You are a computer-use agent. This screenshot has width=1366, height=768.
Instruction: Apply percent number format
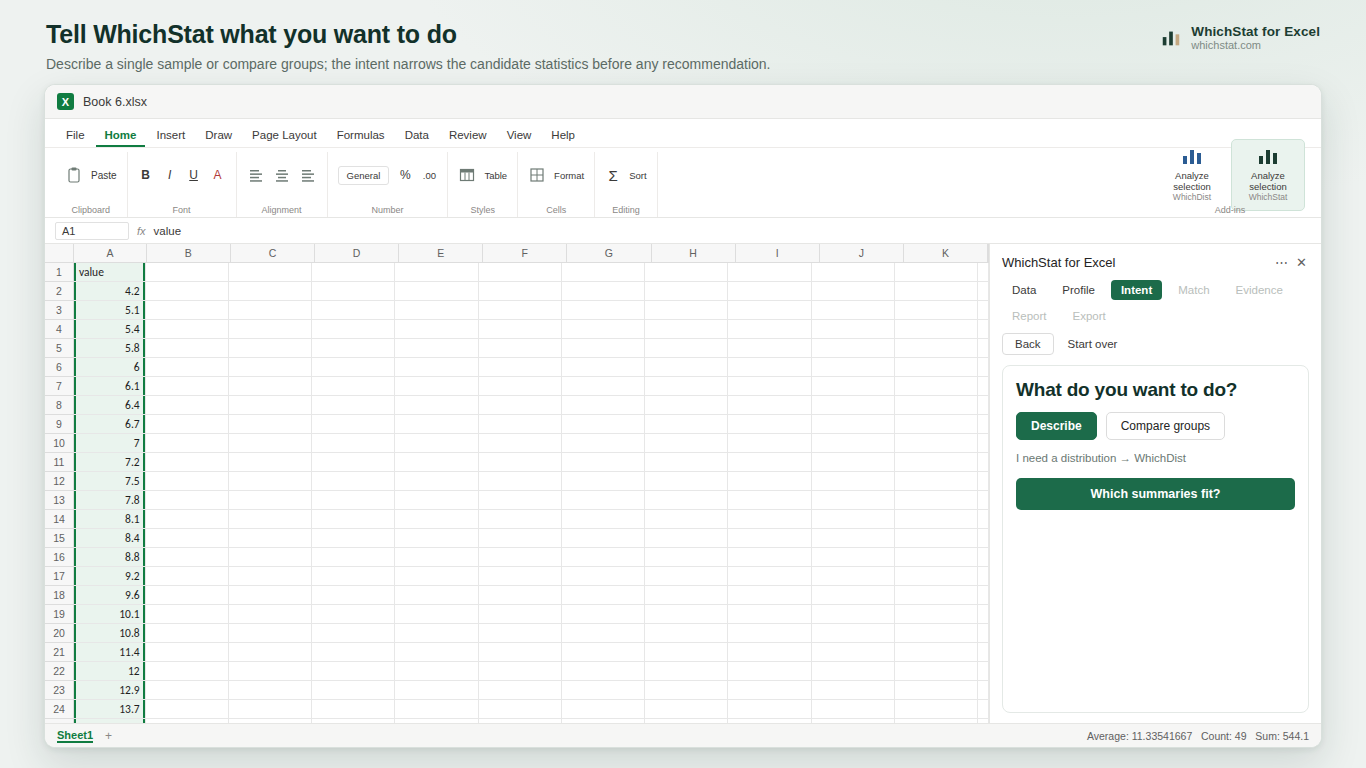tap(405, 175)
